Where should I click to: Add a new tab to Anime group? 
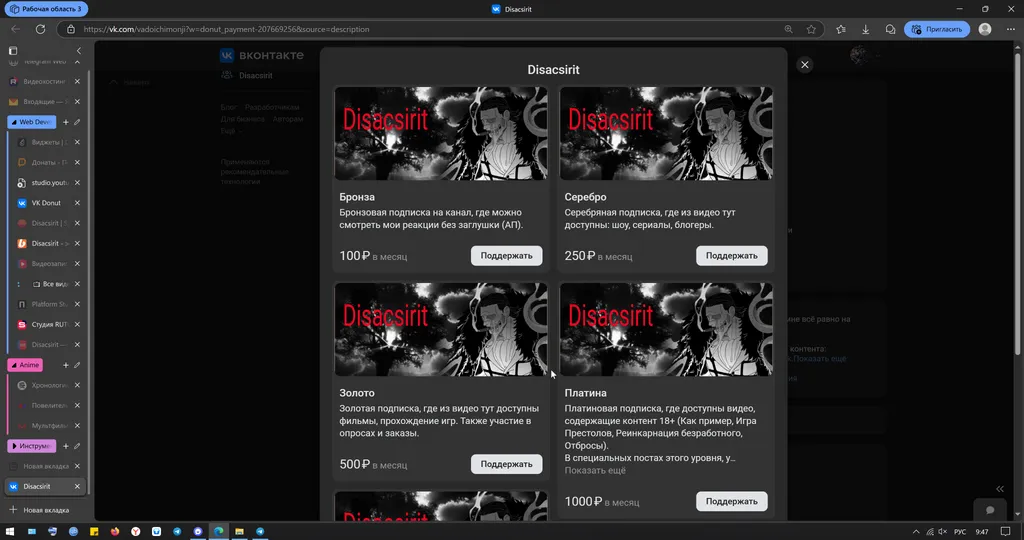point(65,365)
